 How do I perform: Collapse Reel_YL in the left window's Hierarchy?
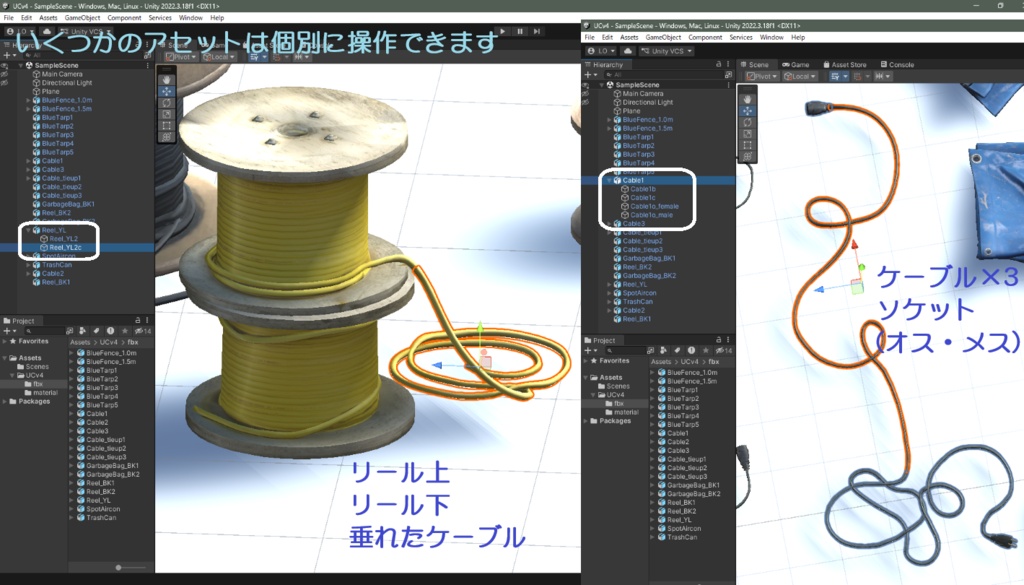(x=28, y=230)
